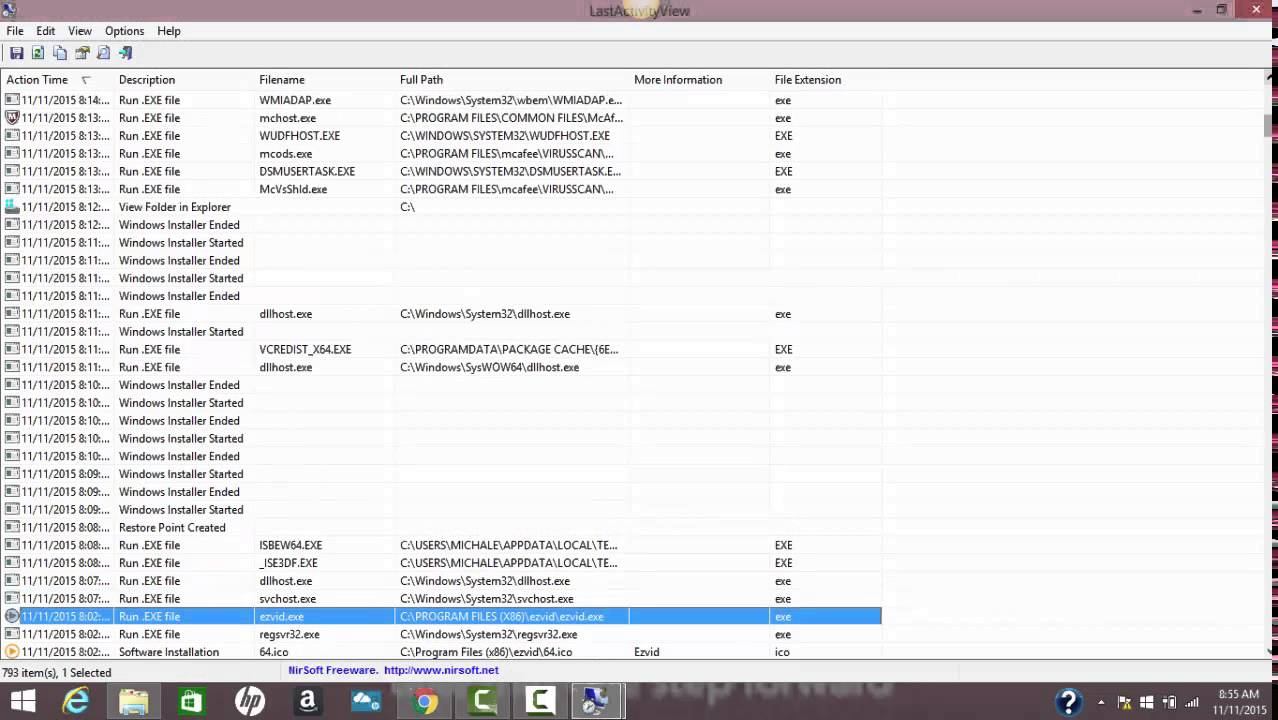Select the ISBEW64.EXE row
This screenshot has height=720, width=1278.
click(x=441, y=546)
